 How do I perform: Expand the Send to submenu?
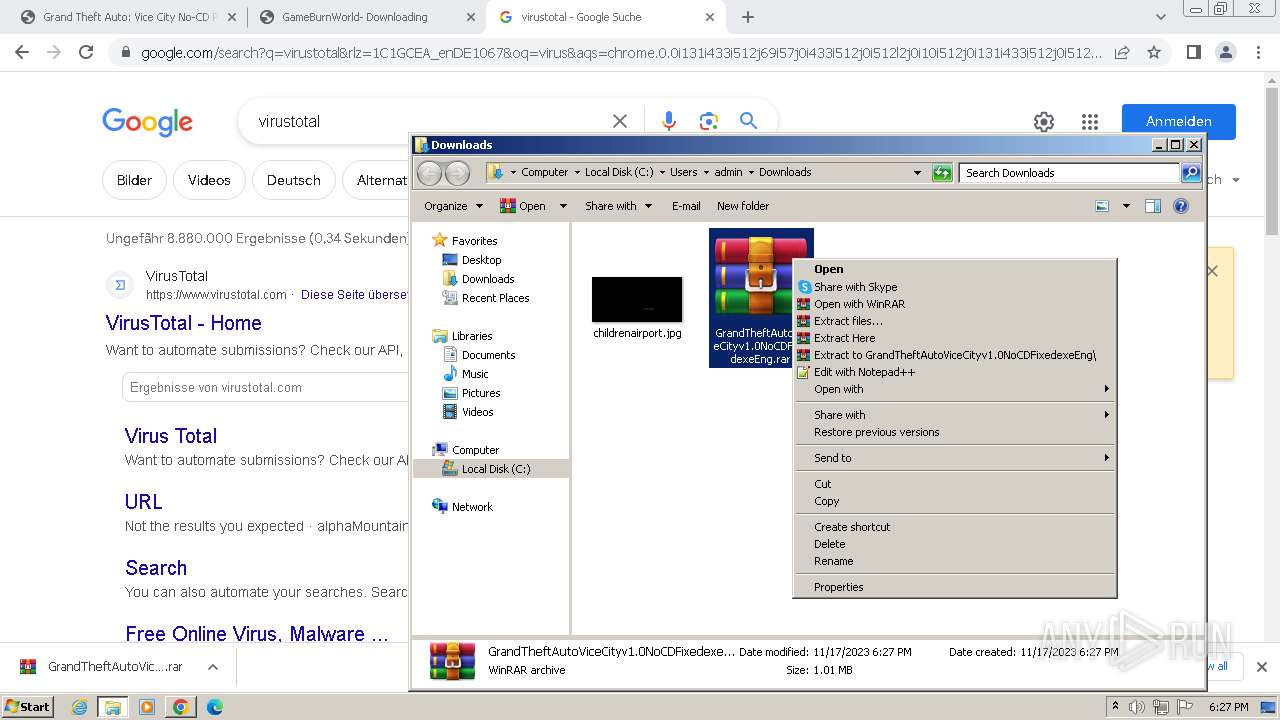point(955,458)
